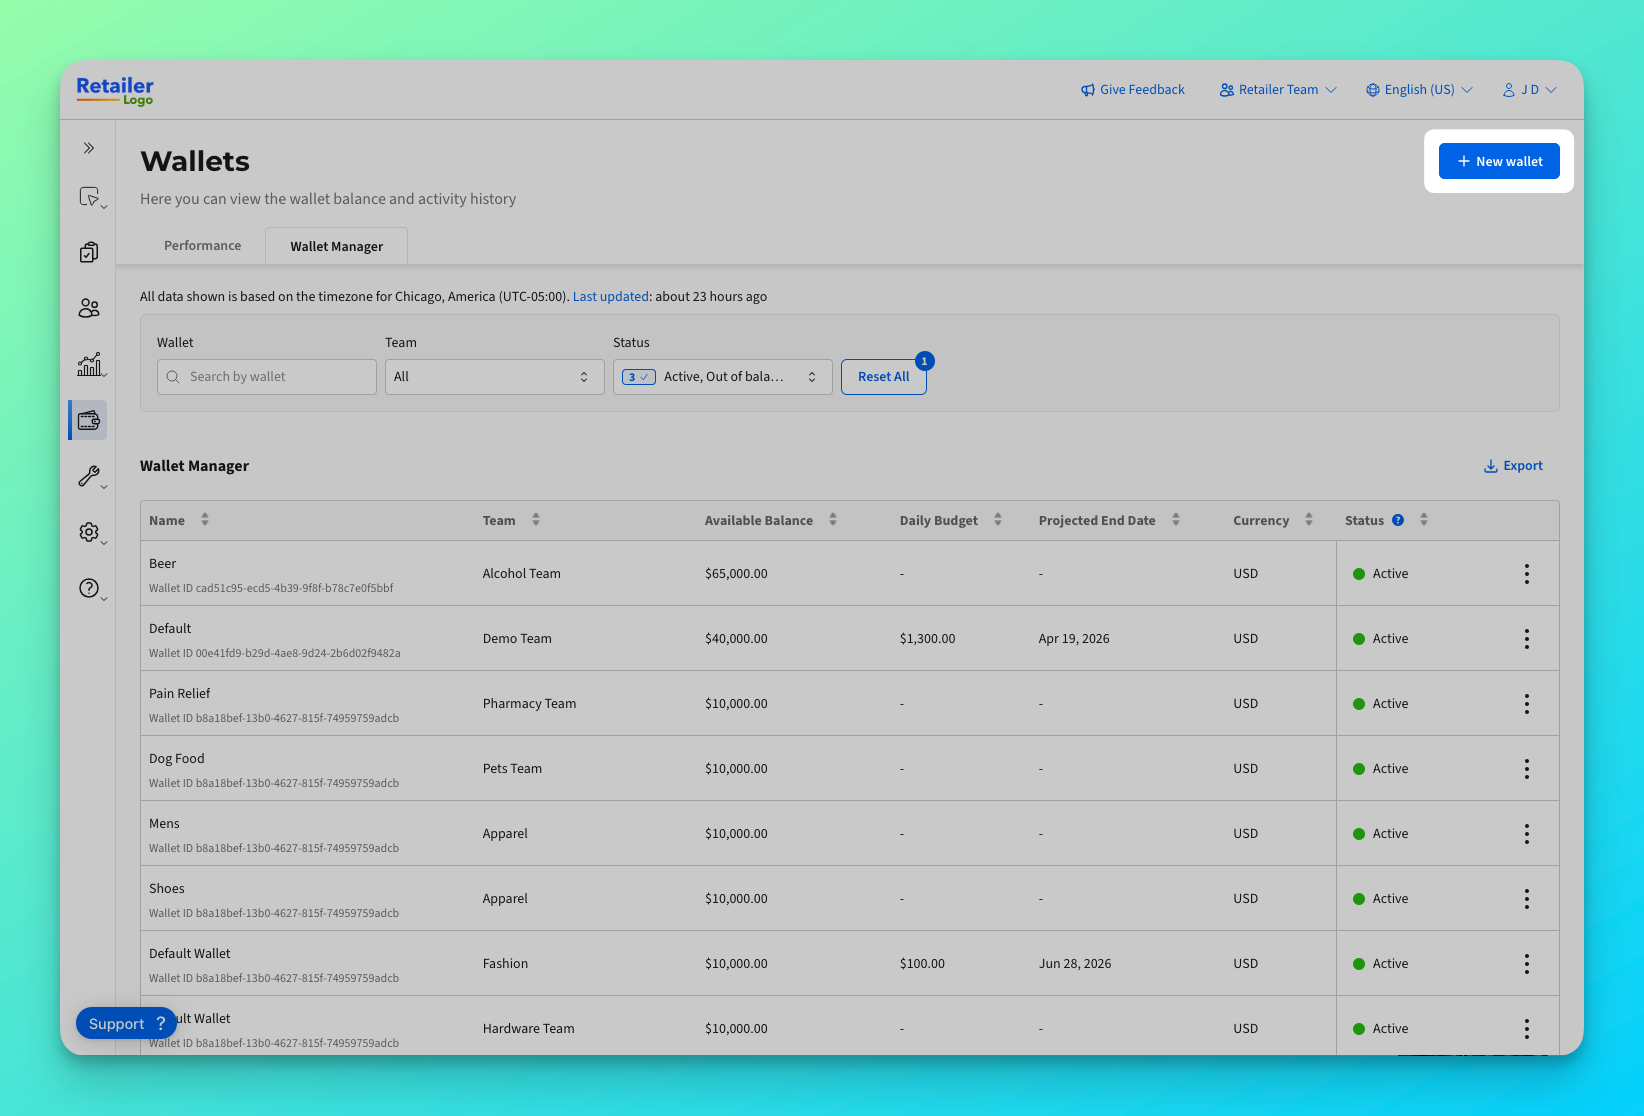
Task: Click the New wallet button
Action: [1499, 161]
